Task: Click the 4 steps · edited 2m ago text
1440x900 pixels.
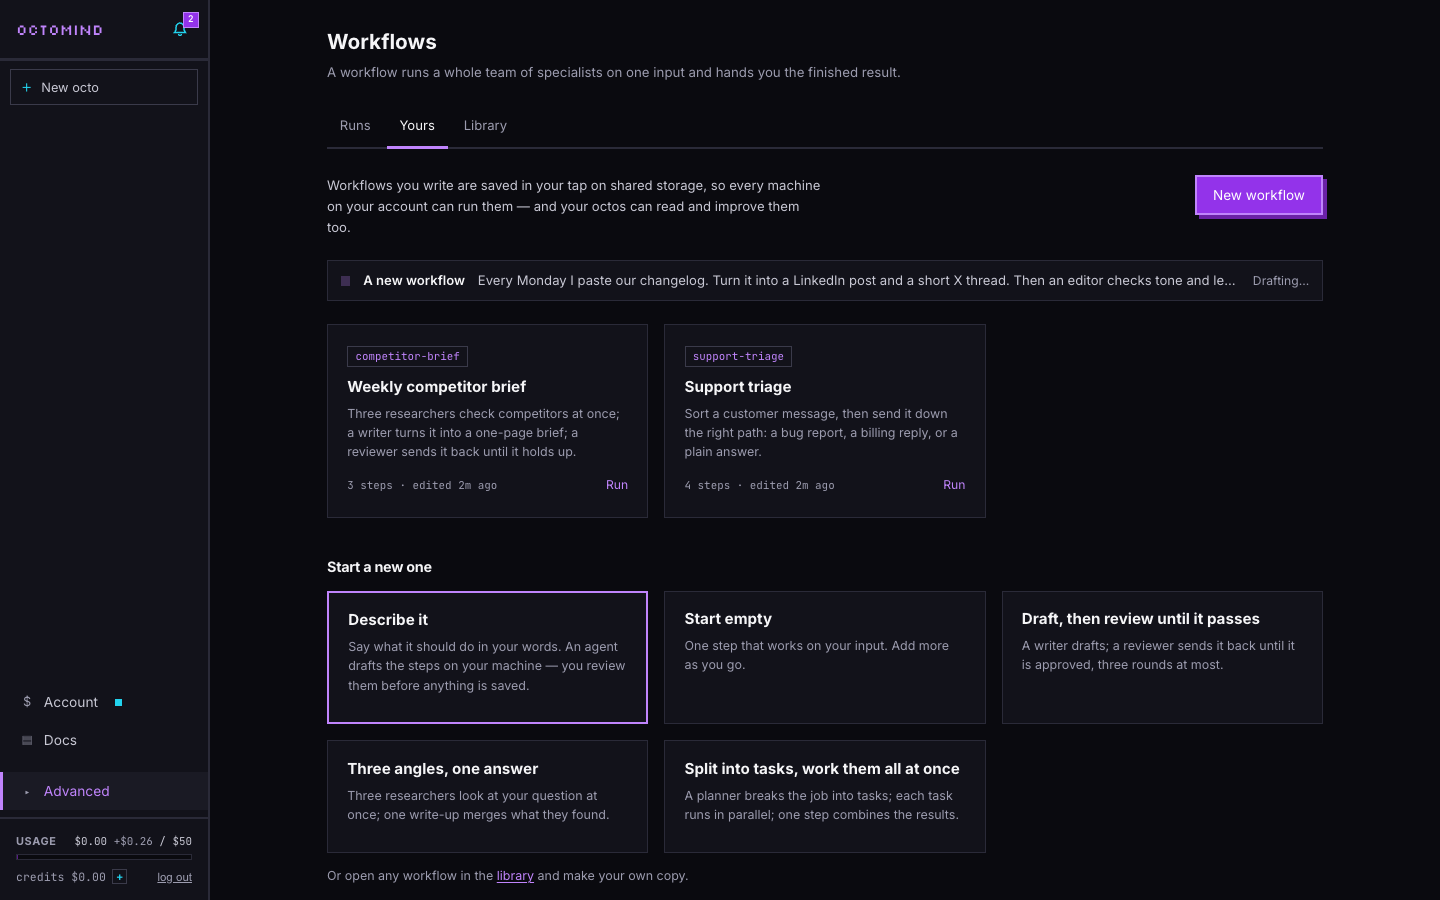Action: (759, 486)
